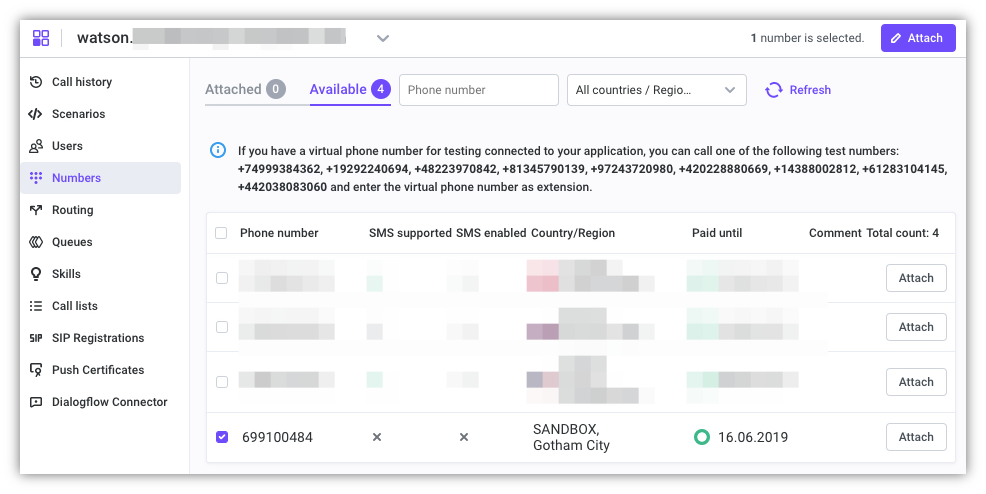
Task: Click the Refresh link
Action: click(x=798, y=90)
